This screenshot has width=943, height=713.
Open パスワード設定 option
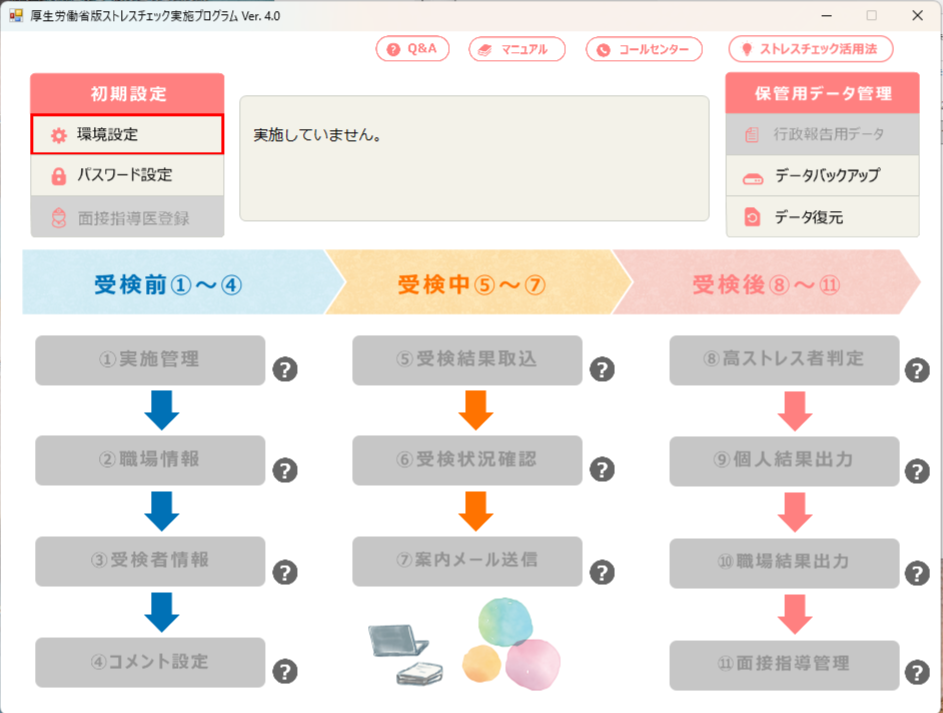click(127, 175)
